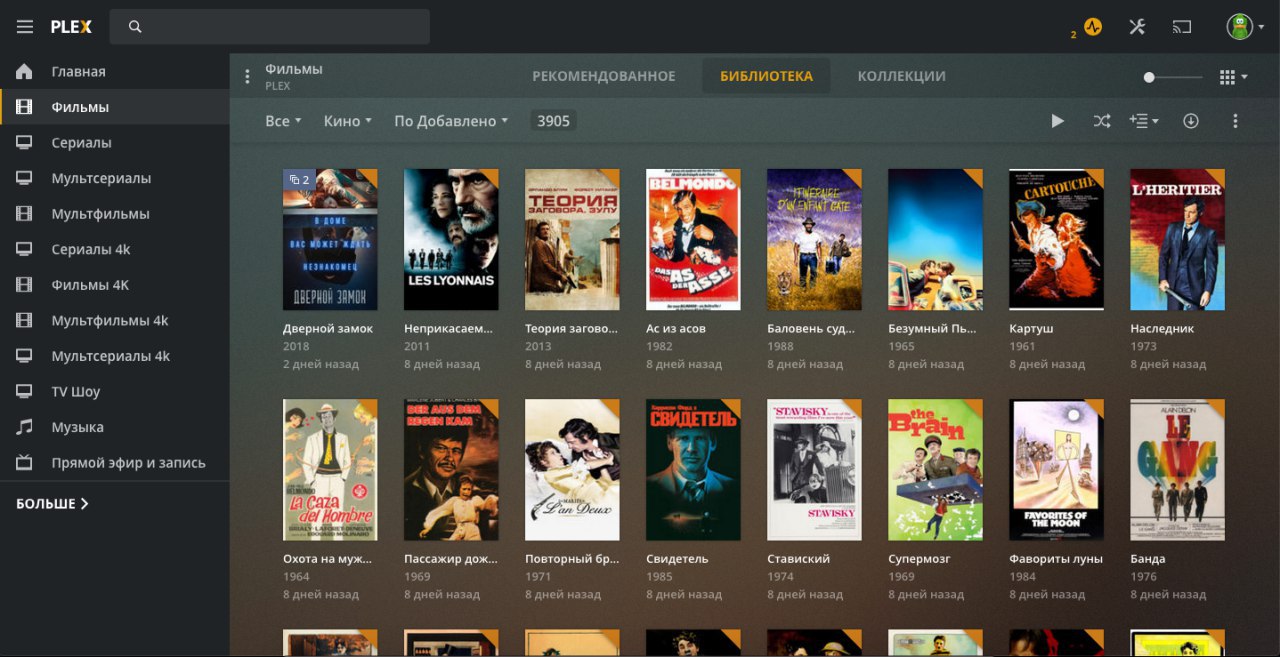This screenshot has width=1280, height=657.
Task: Open the Теория заговора poster
Action: tap(572, 240)
